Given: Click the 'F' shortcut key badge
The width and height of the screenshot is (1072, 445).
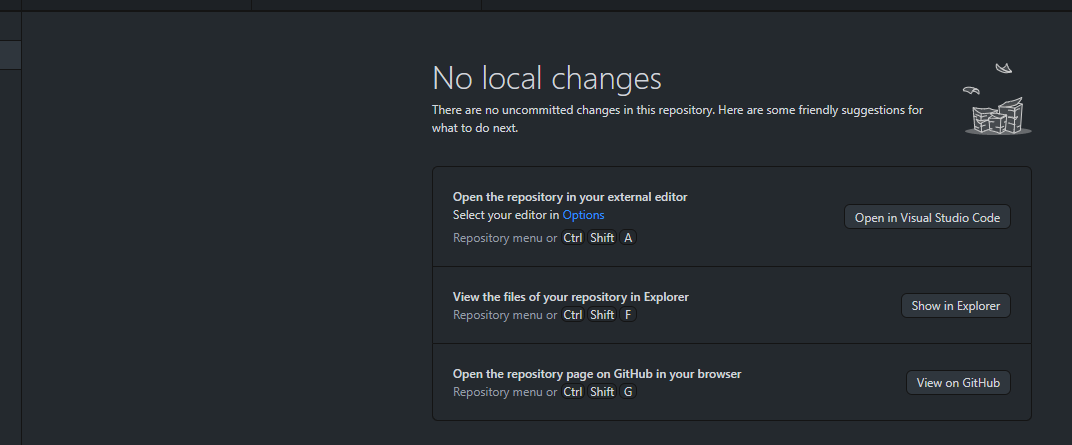Looking at the screenshot, I should [x=628, y=315].
